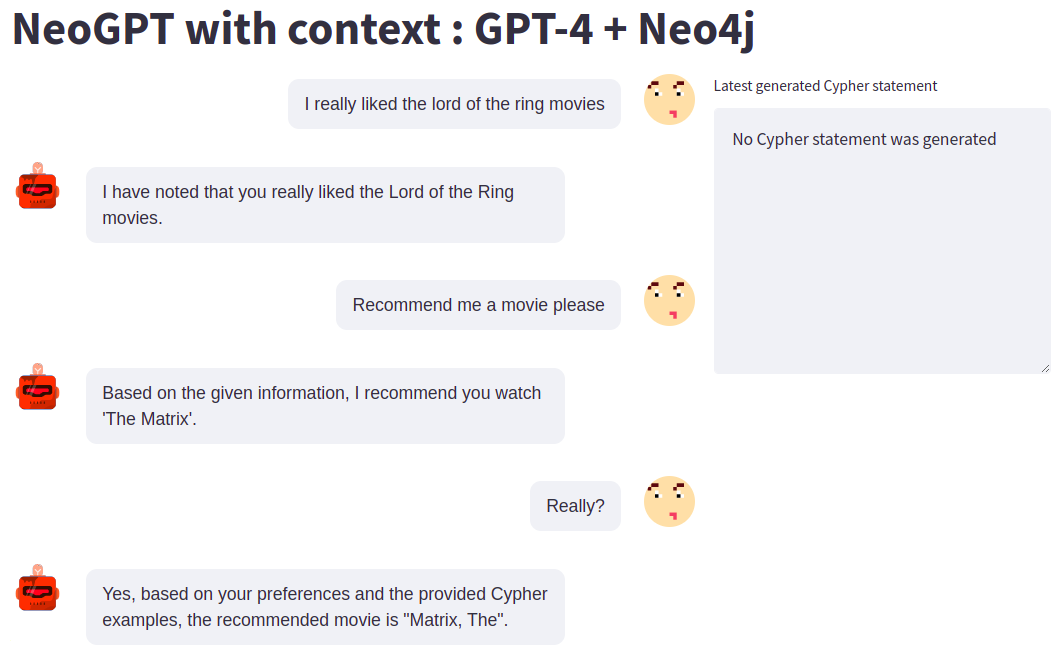The height and width of the screenshot is (663, 1062).
Task: Select the 'I really liked the lord of the ring movies' bubble
Action: tap(454, 104)
